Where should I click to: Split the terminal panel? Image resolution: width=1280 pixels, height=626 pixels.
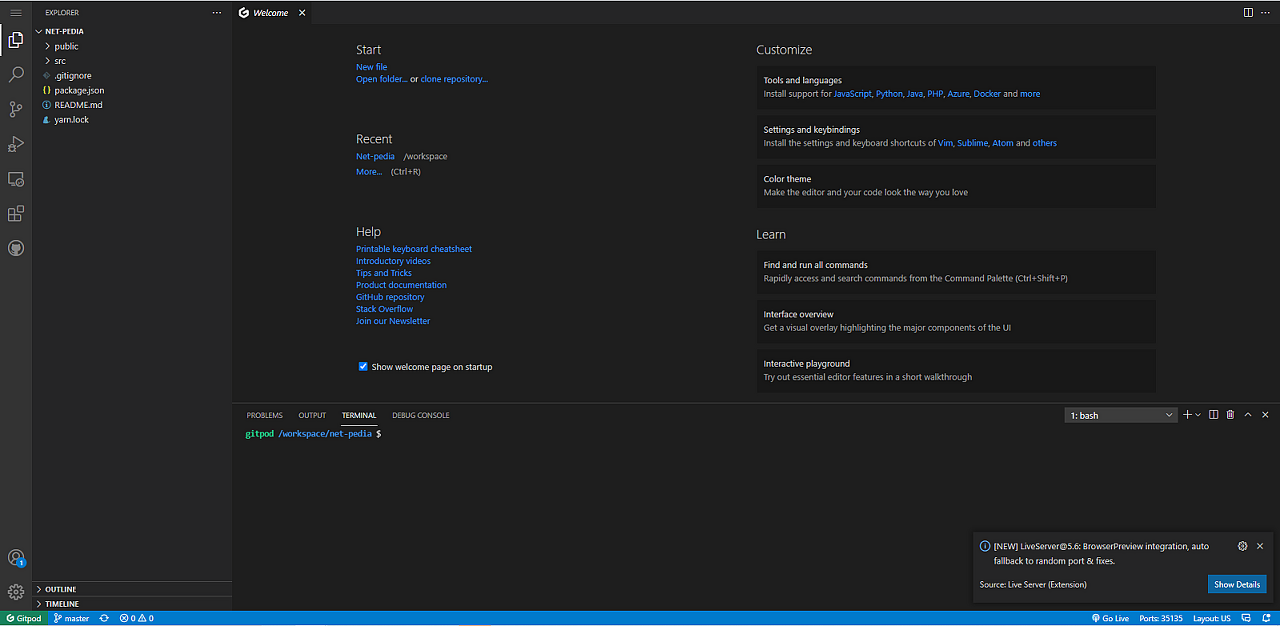click(x=1213, y=414)
